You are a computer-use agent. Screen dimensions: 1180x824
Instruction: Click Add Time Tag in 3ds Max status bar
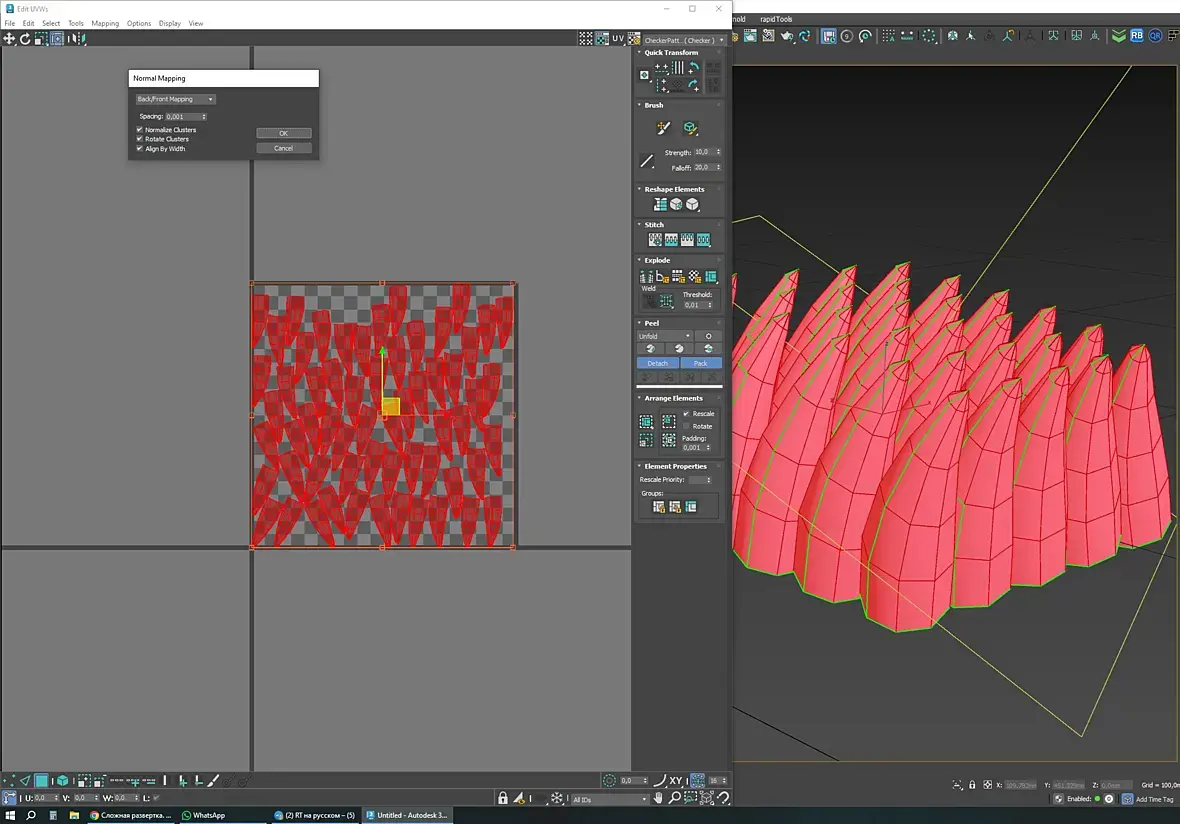[x=1154, y=799]
